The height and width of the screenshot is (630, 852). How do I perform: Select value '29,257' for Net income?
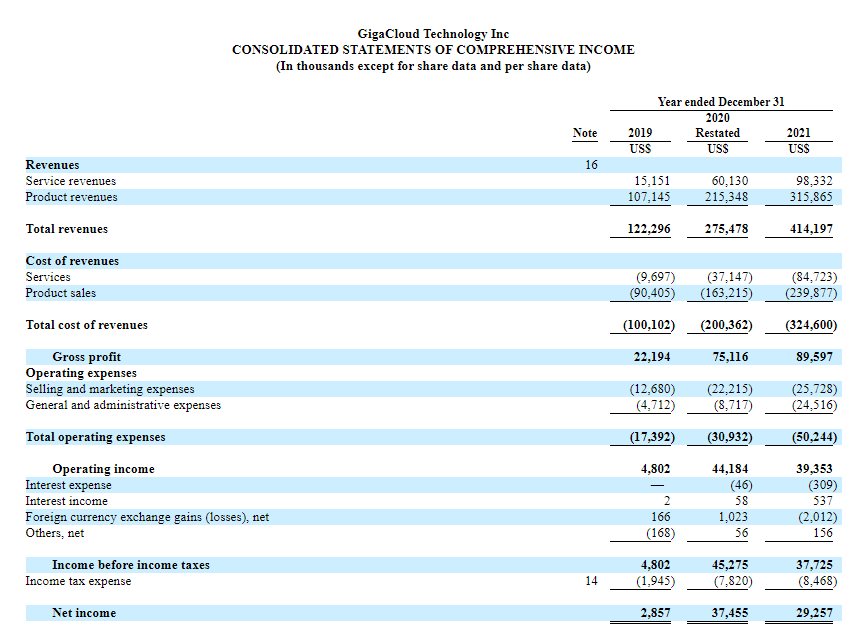pos(814,613)
